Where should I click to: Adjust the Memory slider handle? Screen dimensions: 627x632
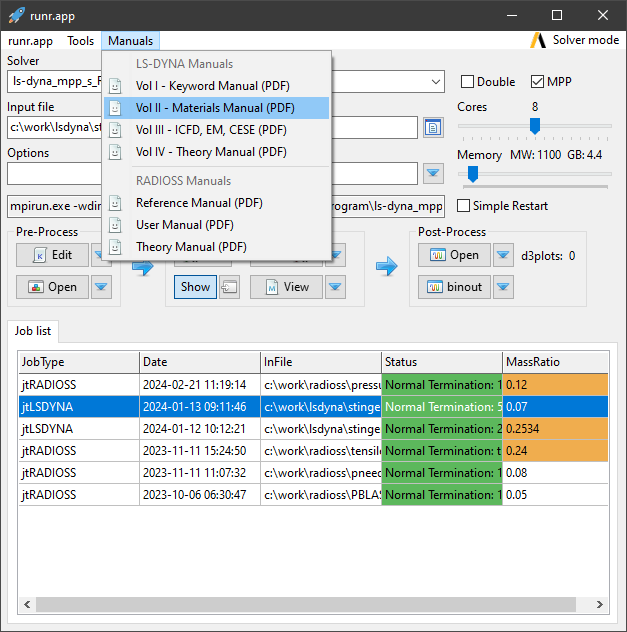[x=473, y=174]
